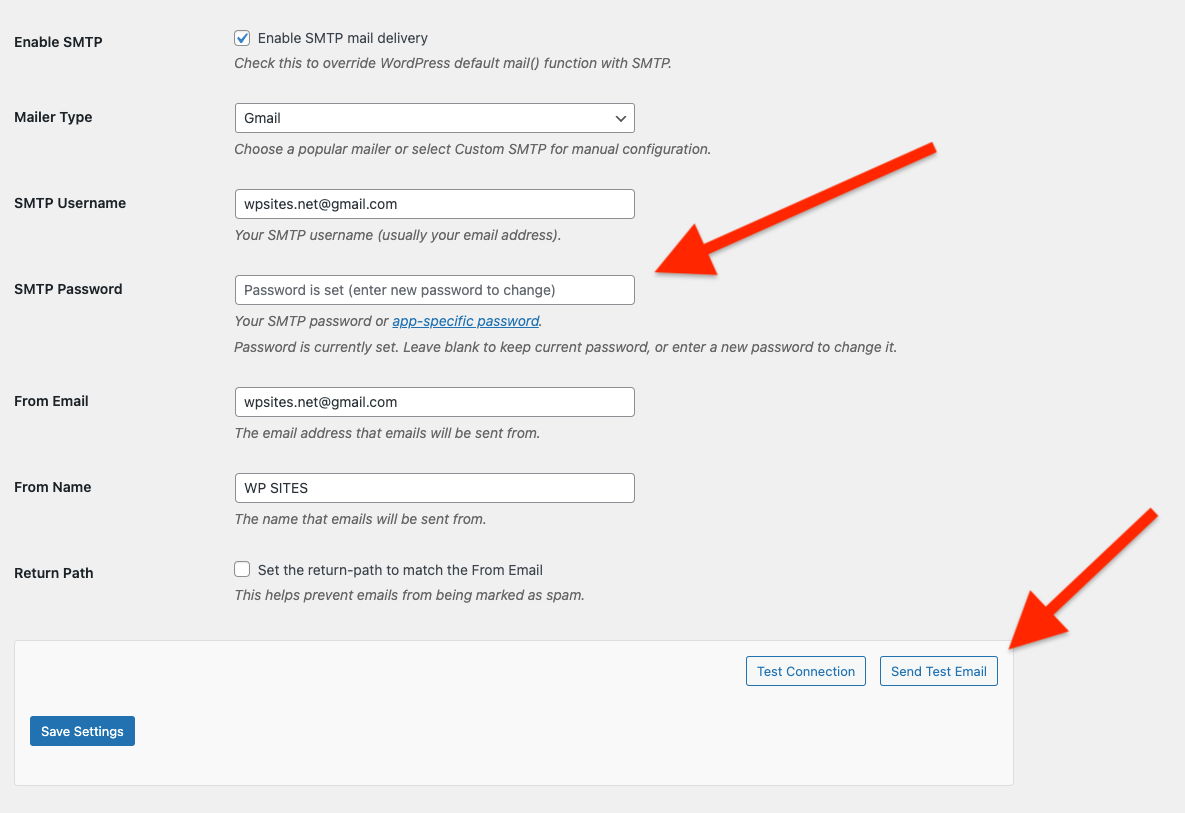Click the From Name field containing WP SITES
This screenshot has width=1185, height=813.
coord(434,488)
